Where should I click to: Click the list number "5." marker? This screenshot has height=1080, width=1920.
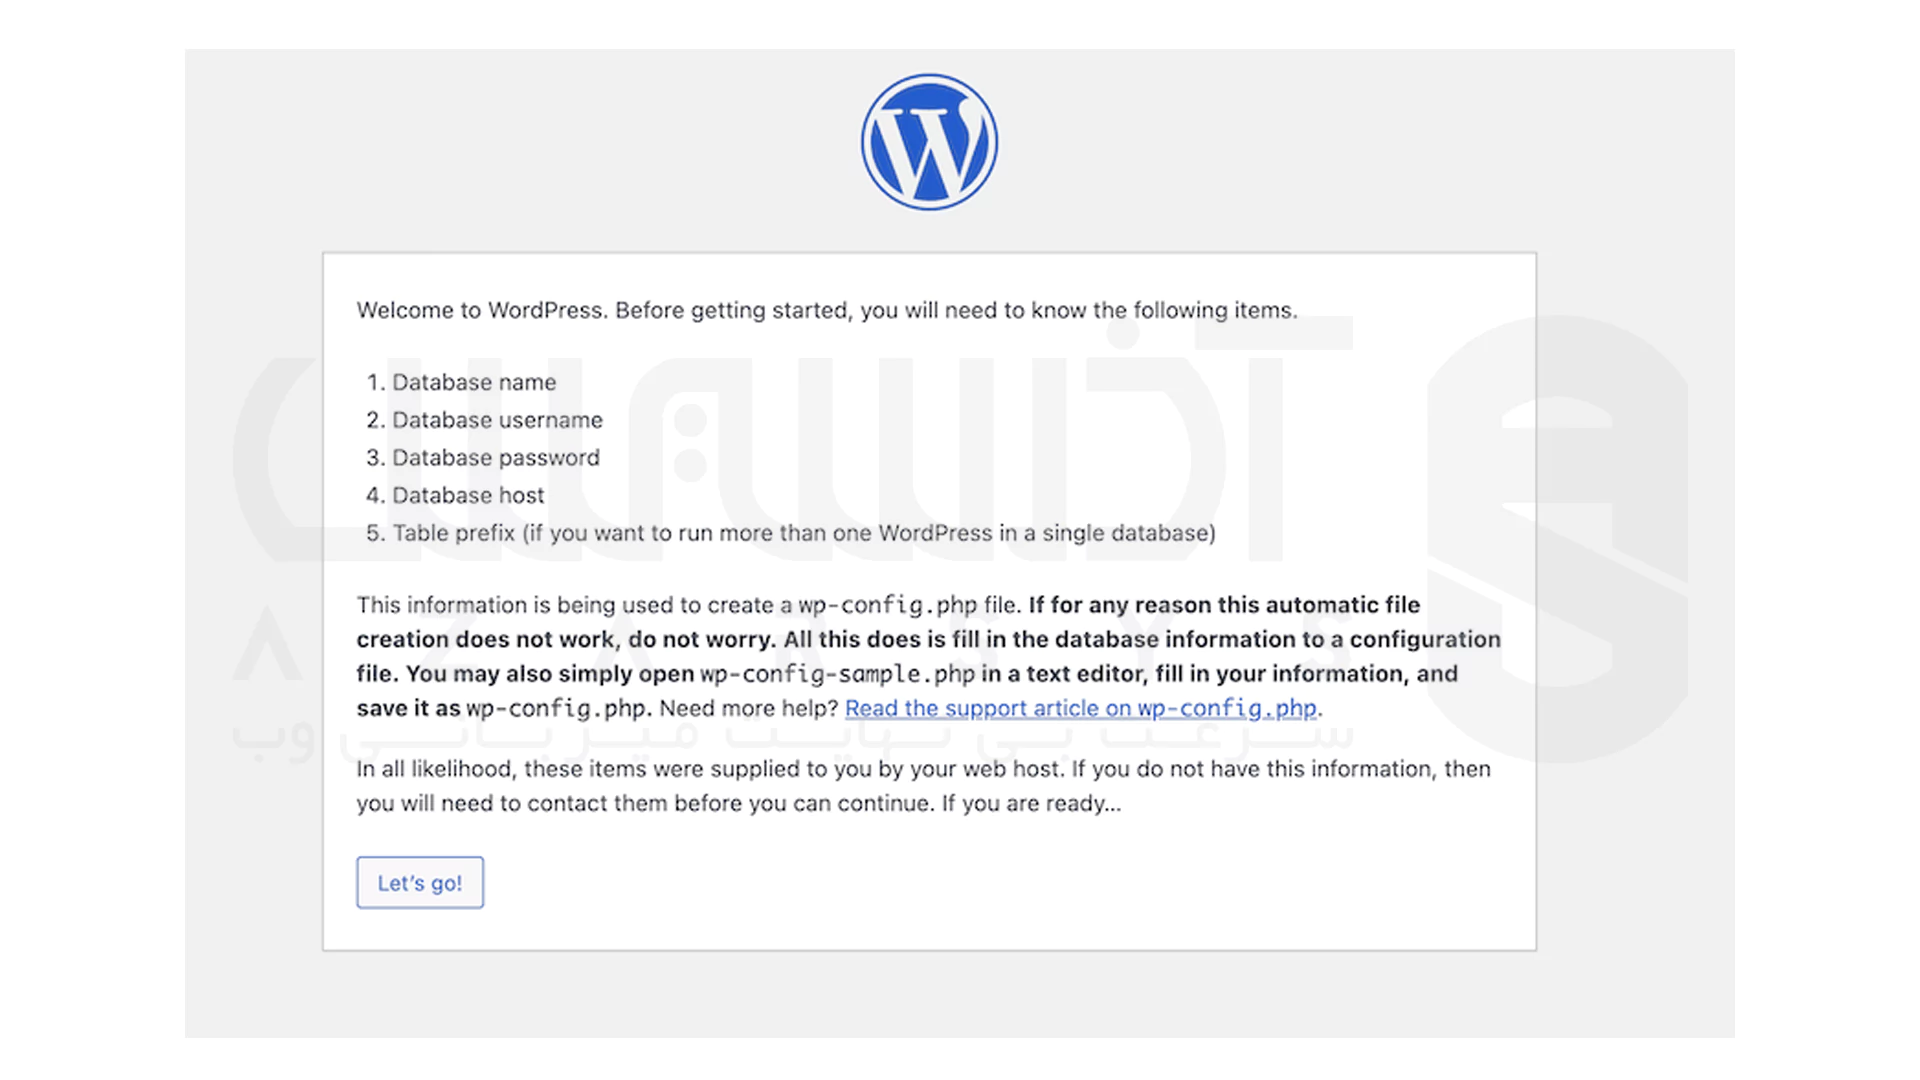375,533
